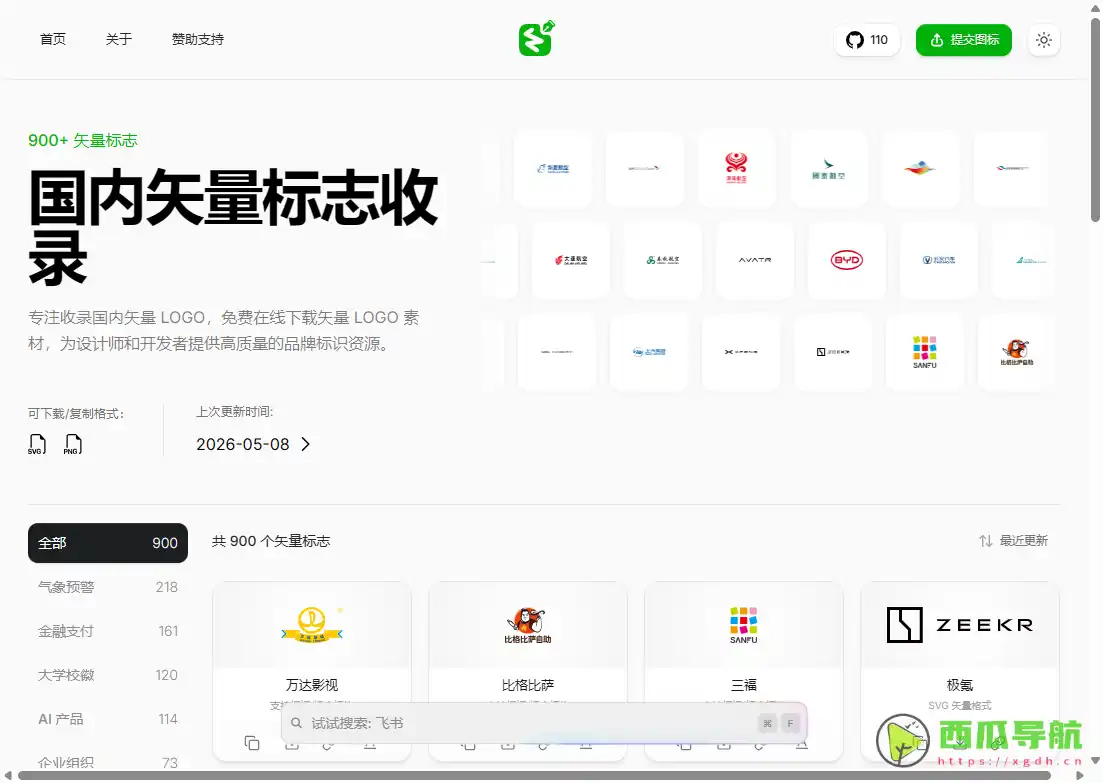Go to the 首页 home page

point(53,39)
